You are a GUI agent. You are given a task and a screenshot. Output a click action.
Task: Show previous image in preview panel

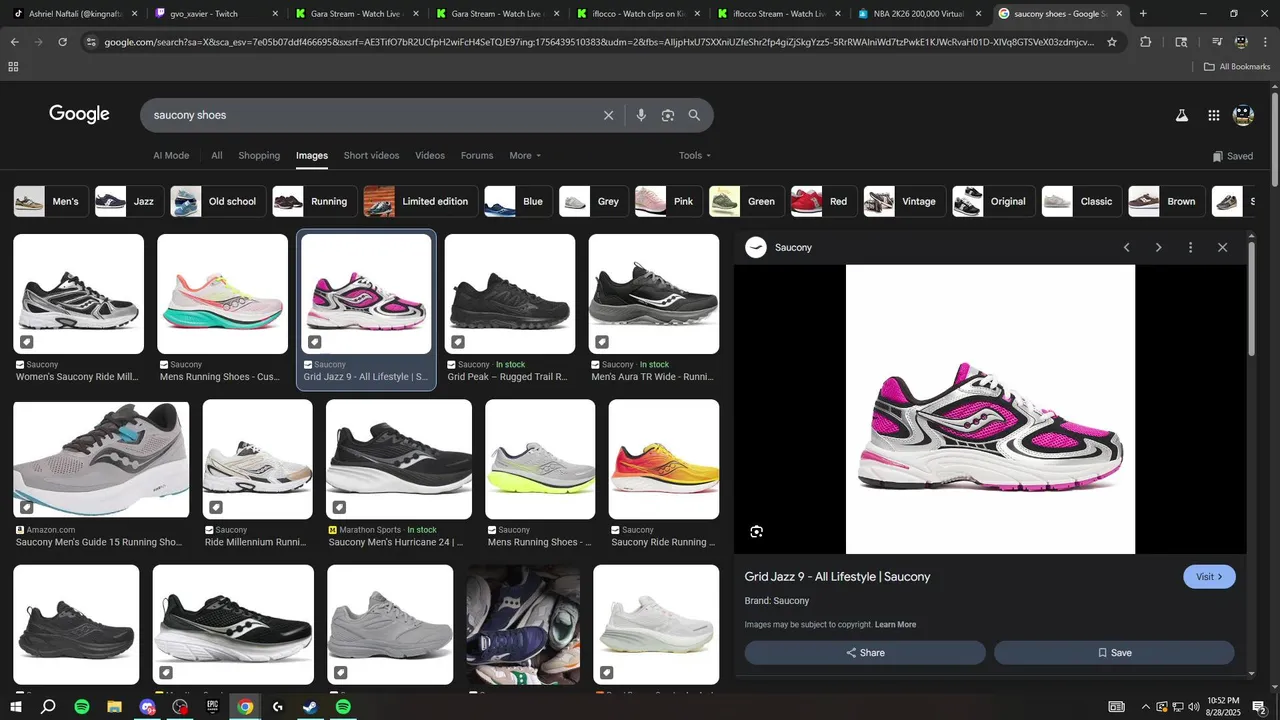tap(1127, 247)
